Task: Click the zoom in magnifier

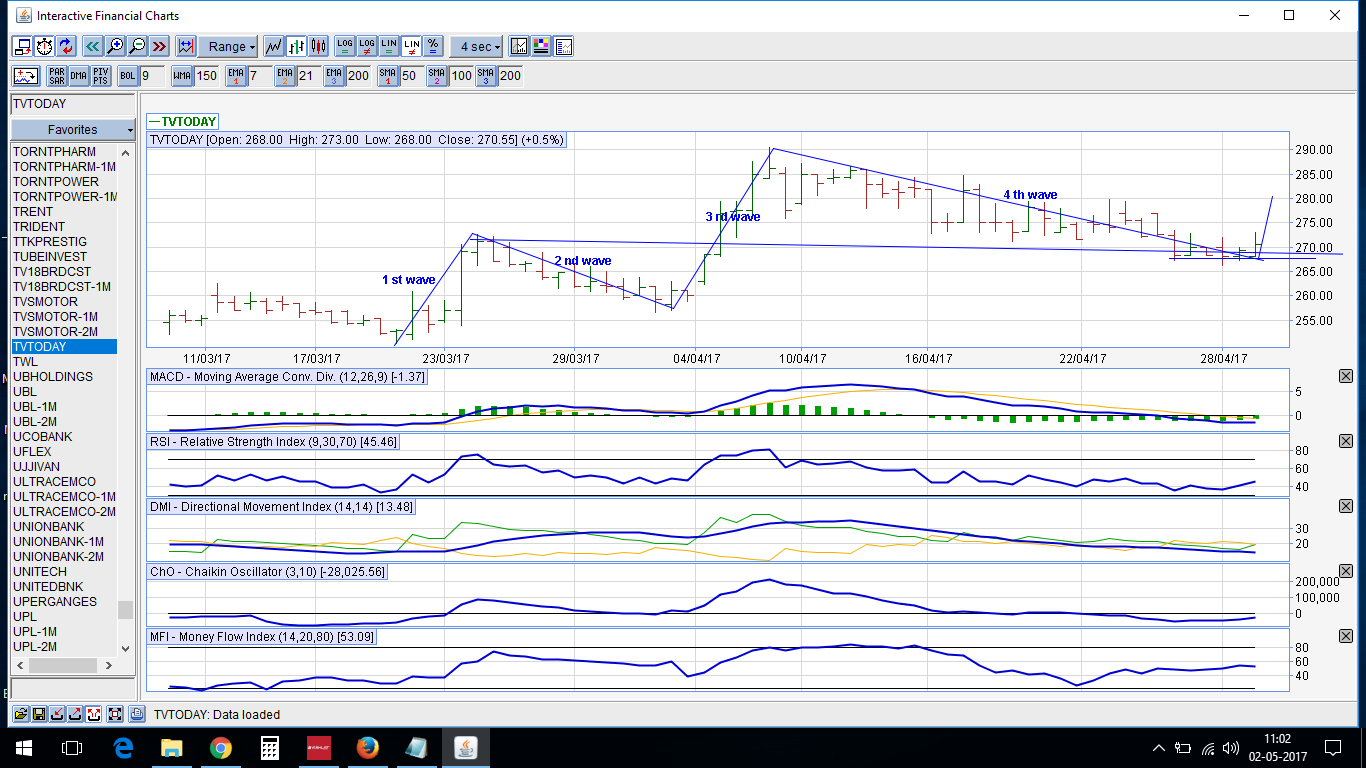Action: [115, 46]
